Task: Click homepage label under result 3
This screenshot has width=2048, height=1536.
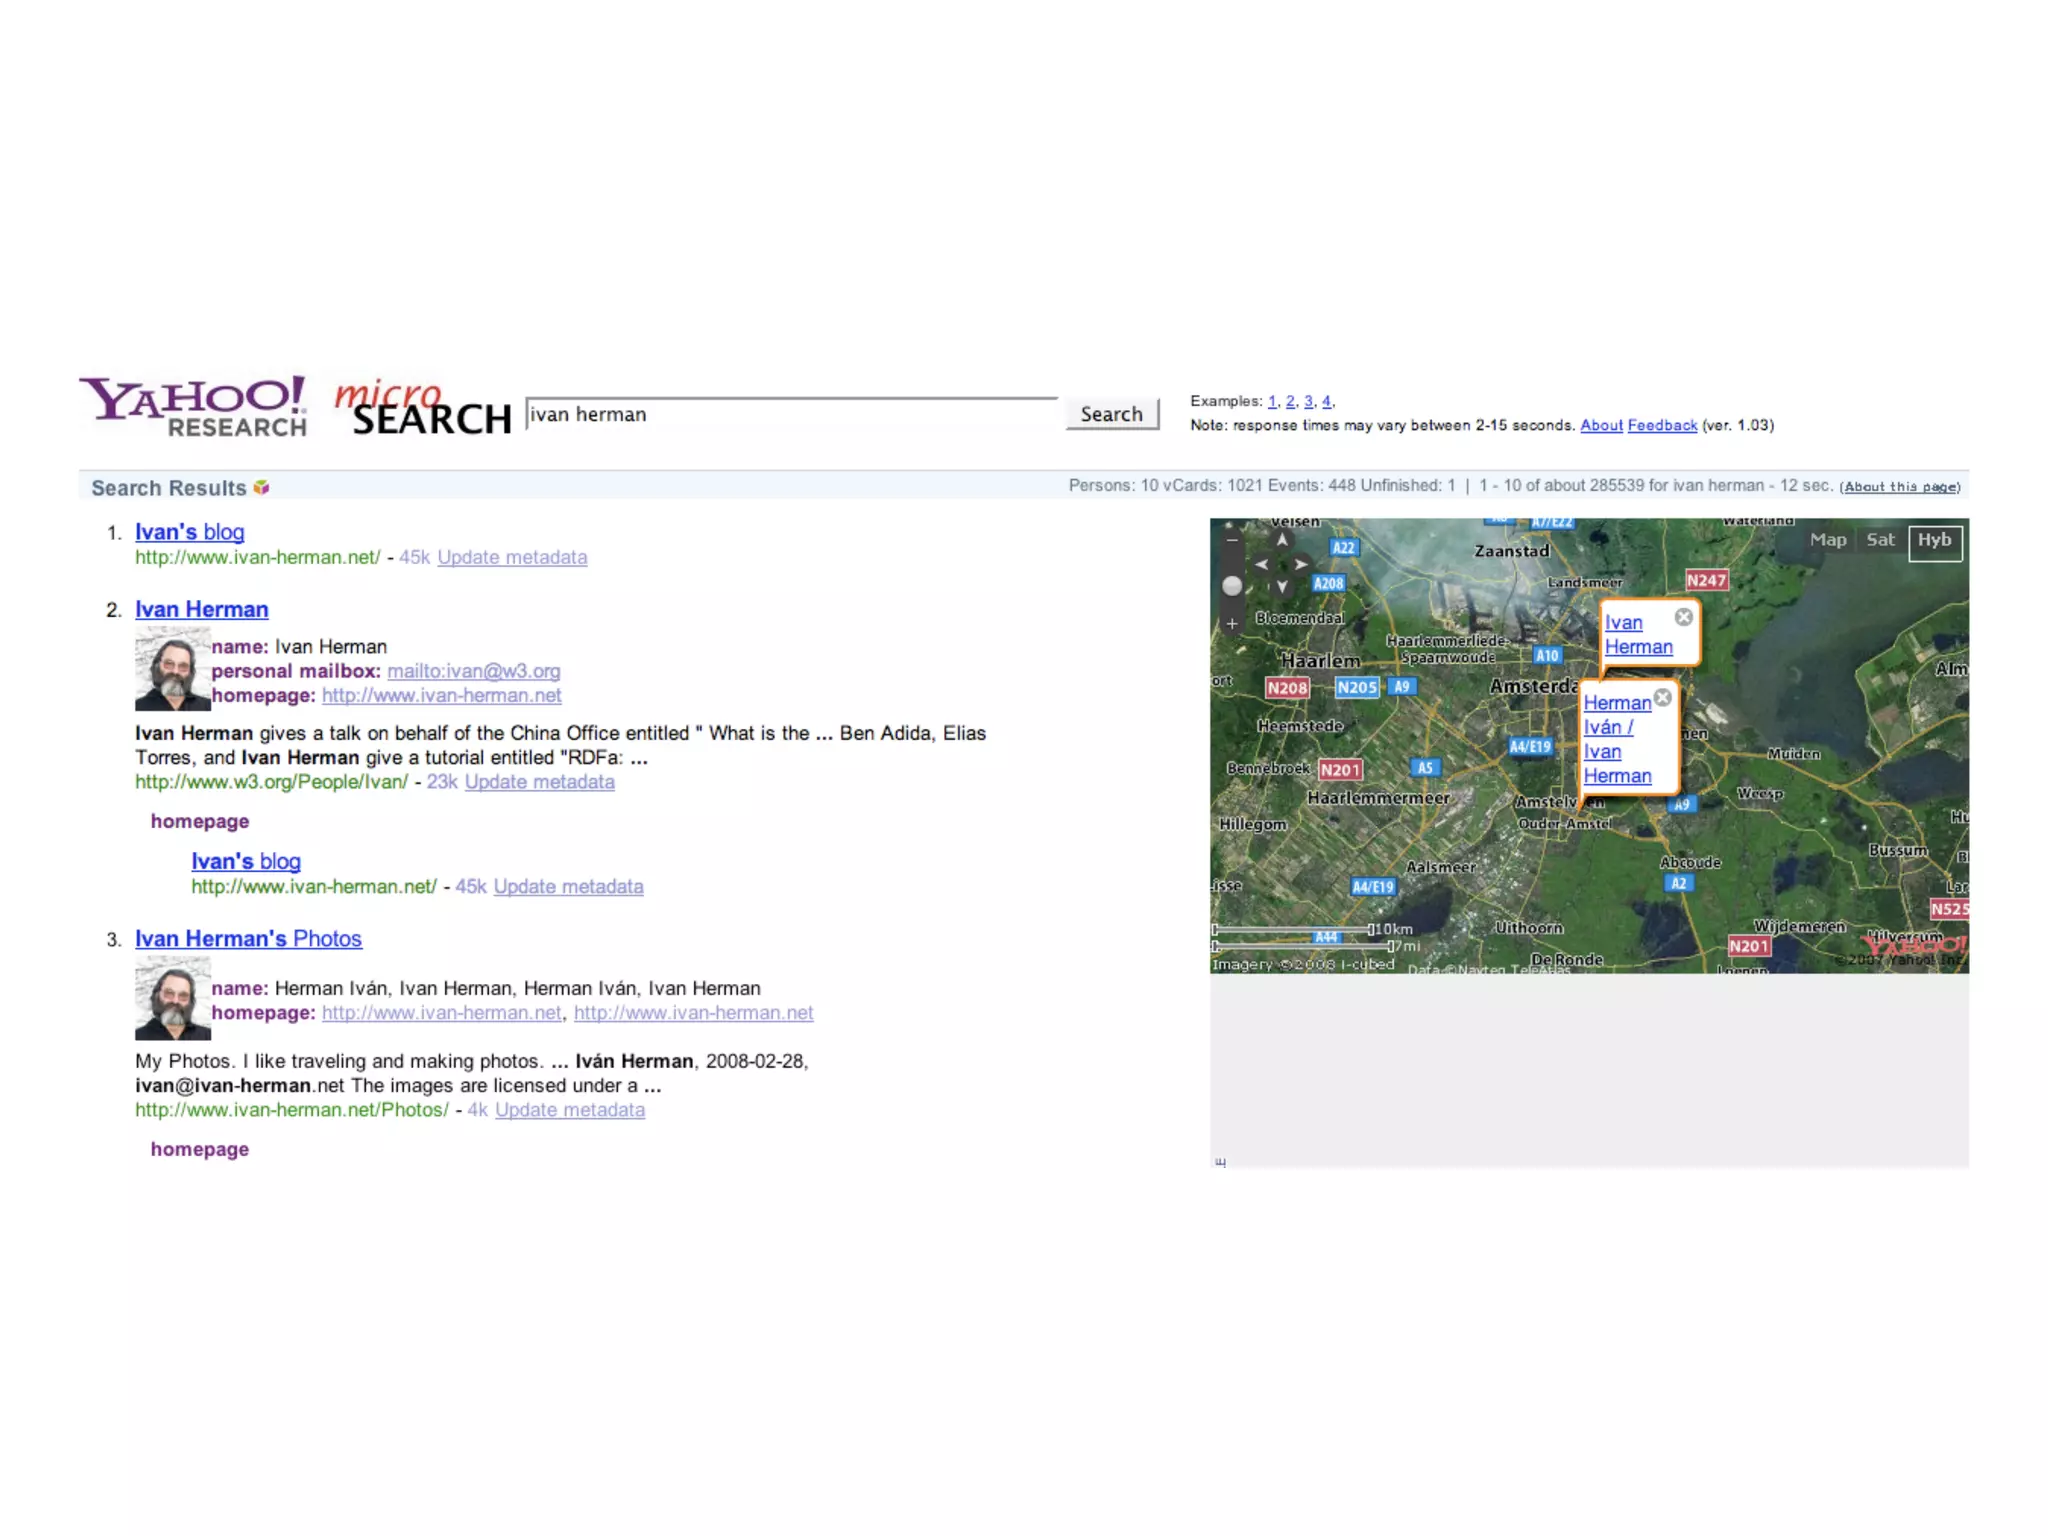Action: tap(200, 1149)
